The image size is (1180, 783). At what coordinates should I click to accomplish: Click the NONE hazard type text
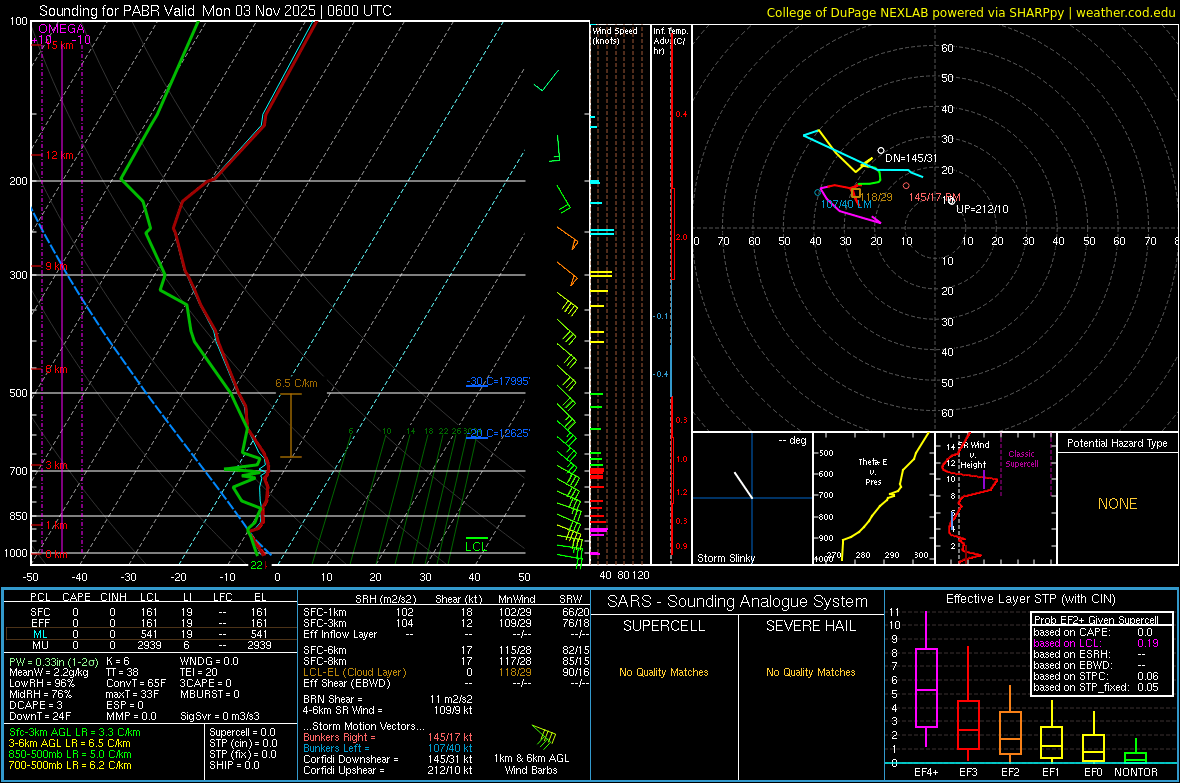point(1117,504)
